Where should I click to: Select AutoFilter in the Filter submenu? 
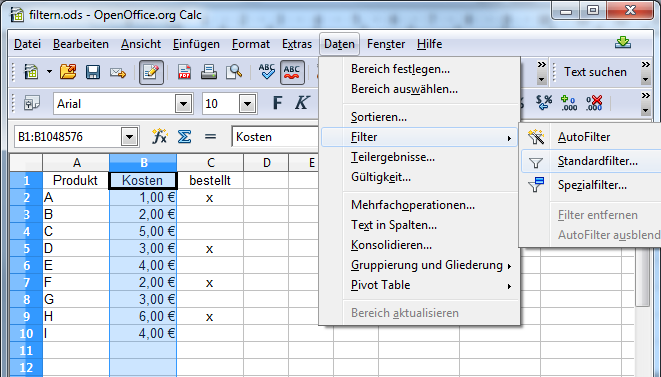tap(591, 137)
